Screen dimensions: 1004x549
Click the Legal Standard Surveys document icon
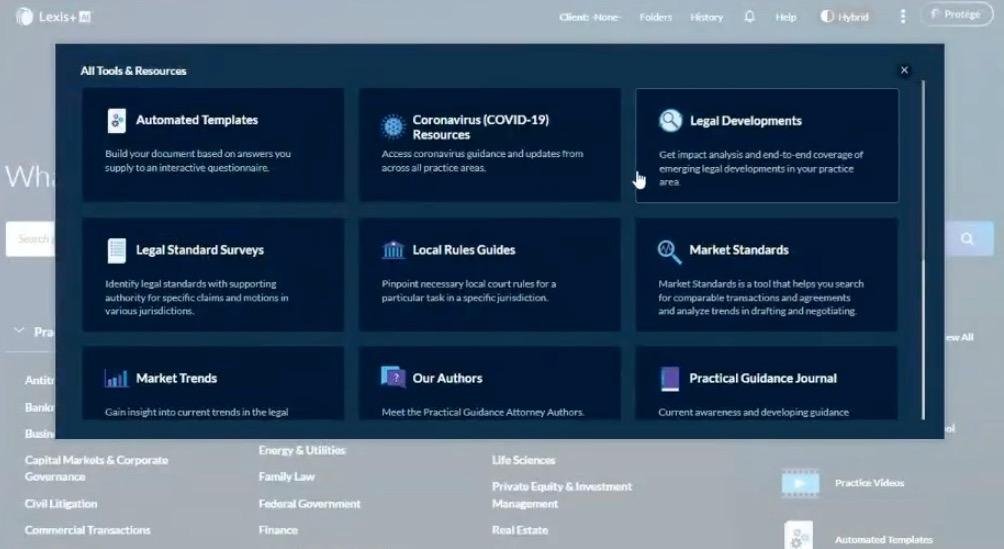click(117, 250)
